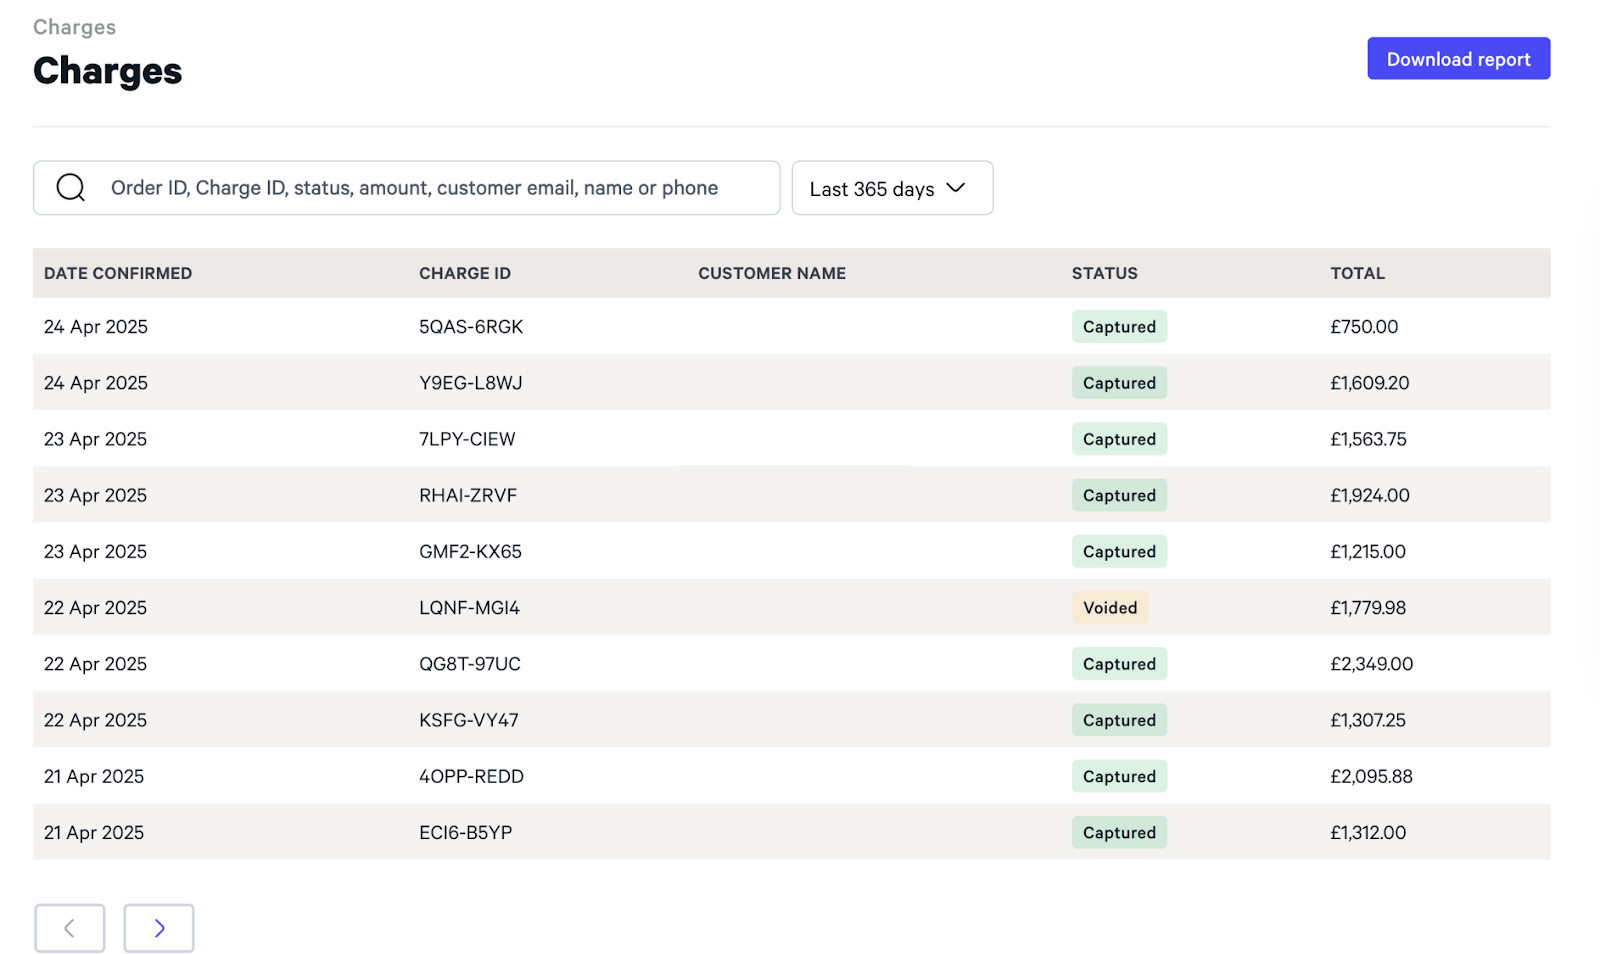The height and width of the screenshot is (954, 1600).
Task: Select the £1,779.98 total
Action: tap(1368, 607)
